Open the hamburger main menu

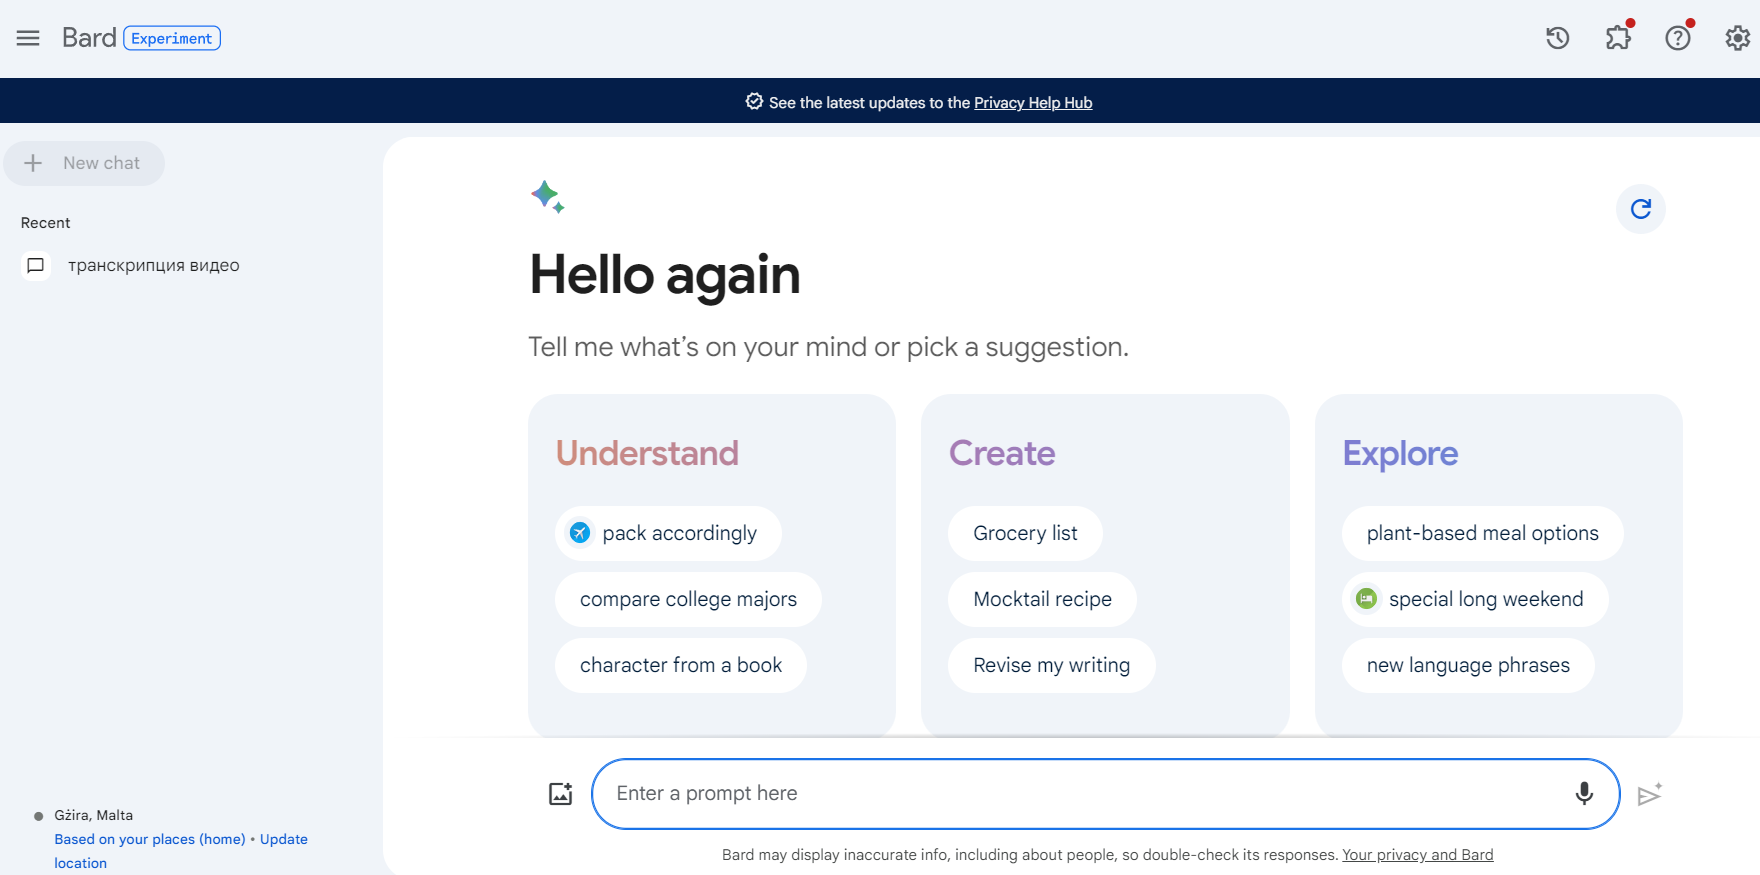click(28, 38)
